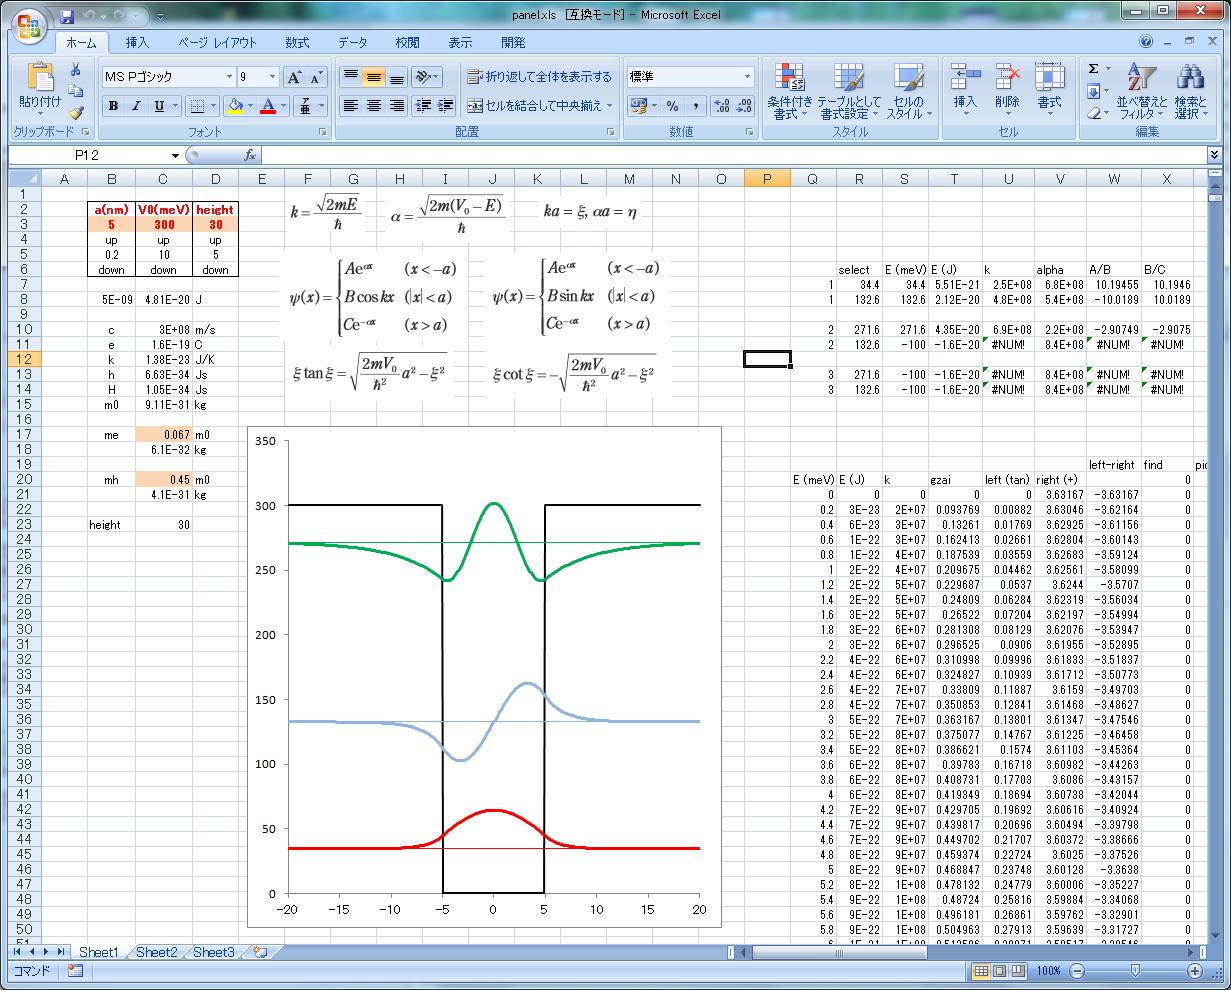Toggle Bold formatting
Image resolution: width=1231 pixels, height=990 pixels.
pos(113,106)
